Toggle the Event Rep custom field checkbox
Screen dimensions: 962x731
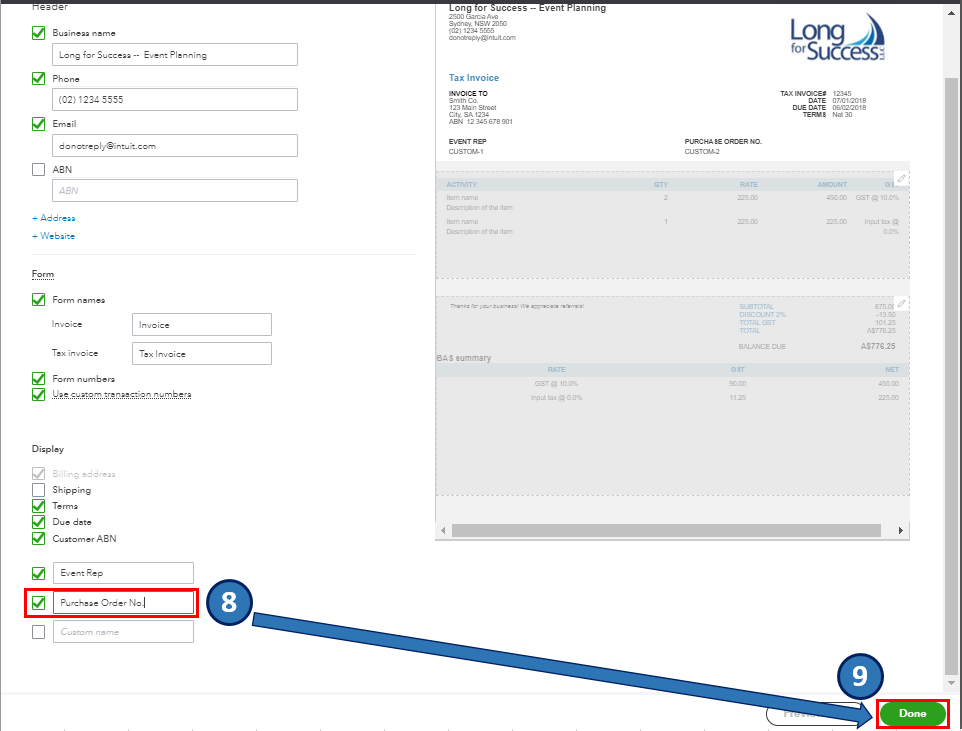[x=39, y=573]
